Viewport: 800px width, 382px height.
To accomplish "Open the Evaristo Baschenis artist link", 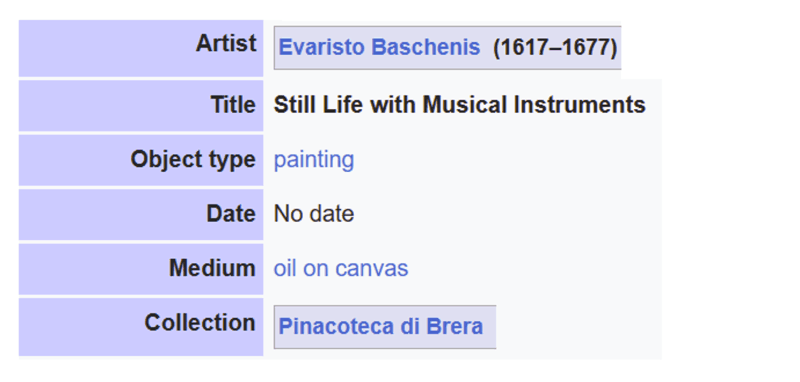I will 379,47.
